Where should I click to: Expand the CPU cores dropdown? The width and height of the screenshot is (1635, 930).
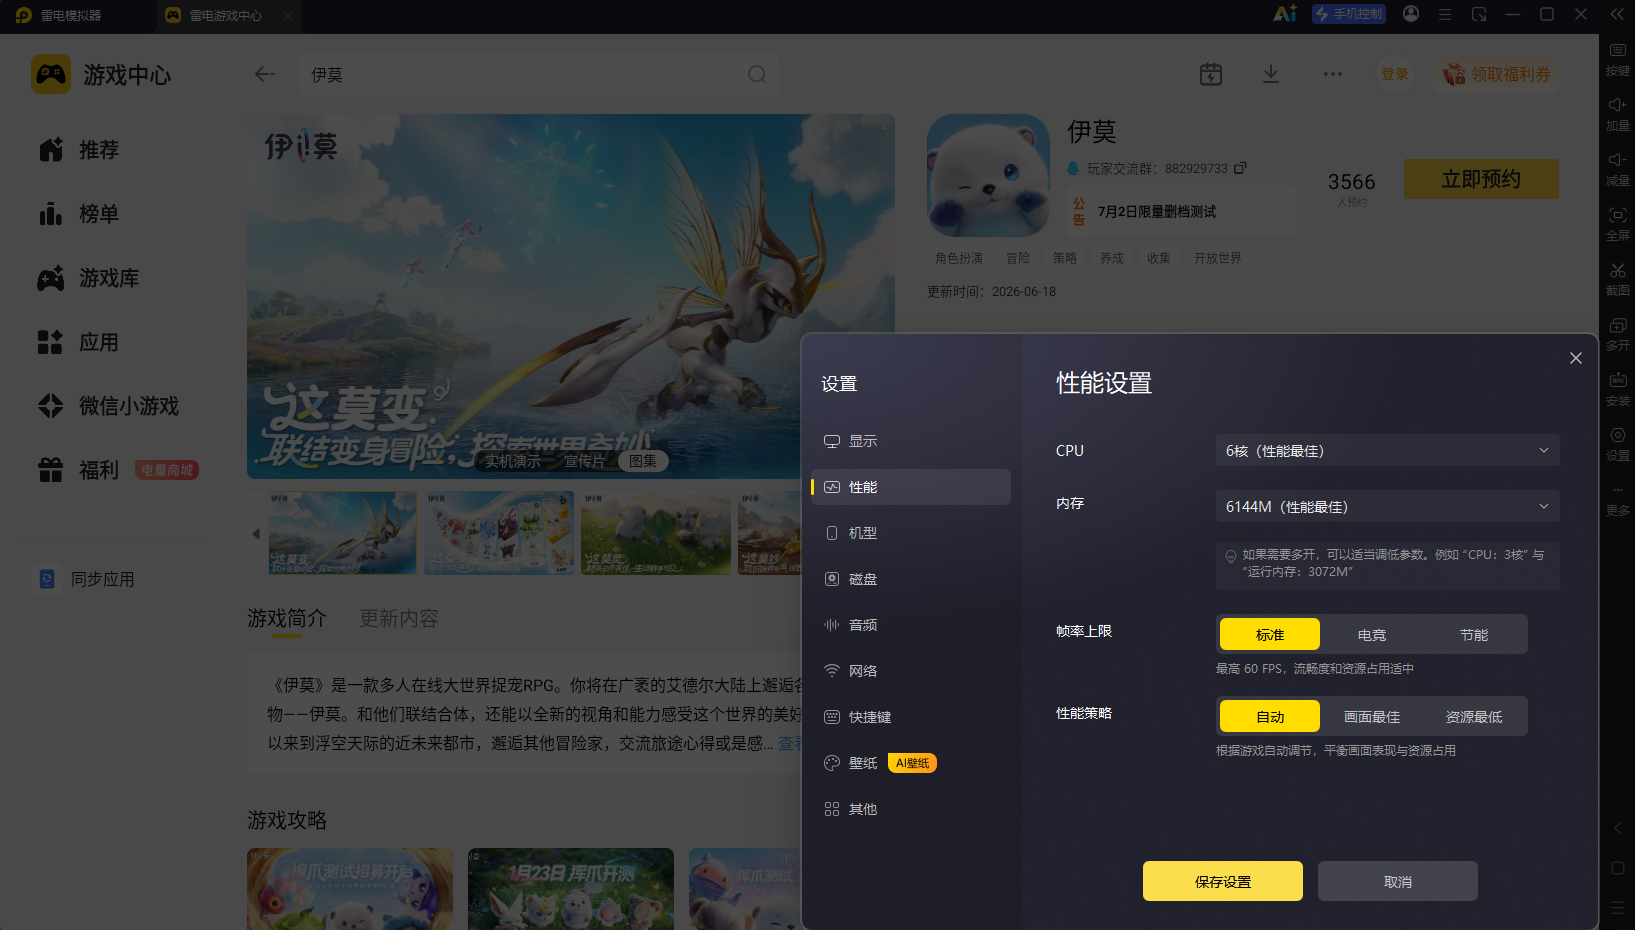[x=1387, y=451]
